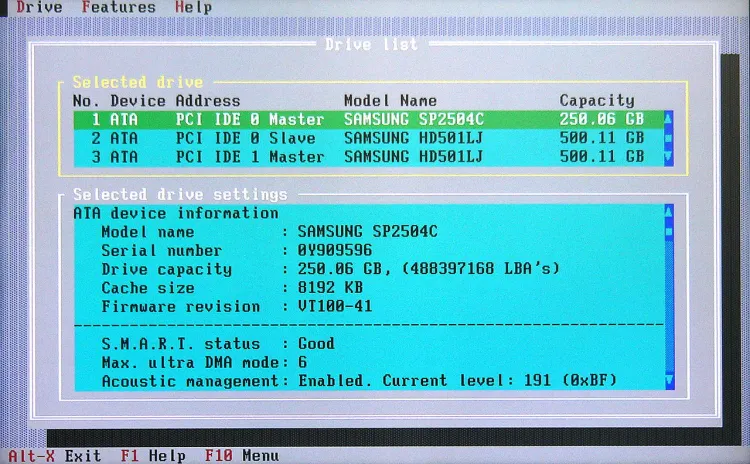Click the drive list scroll down arrow
Image resolution: width=750 pixels, height=464 pixels.
(669, 157)
